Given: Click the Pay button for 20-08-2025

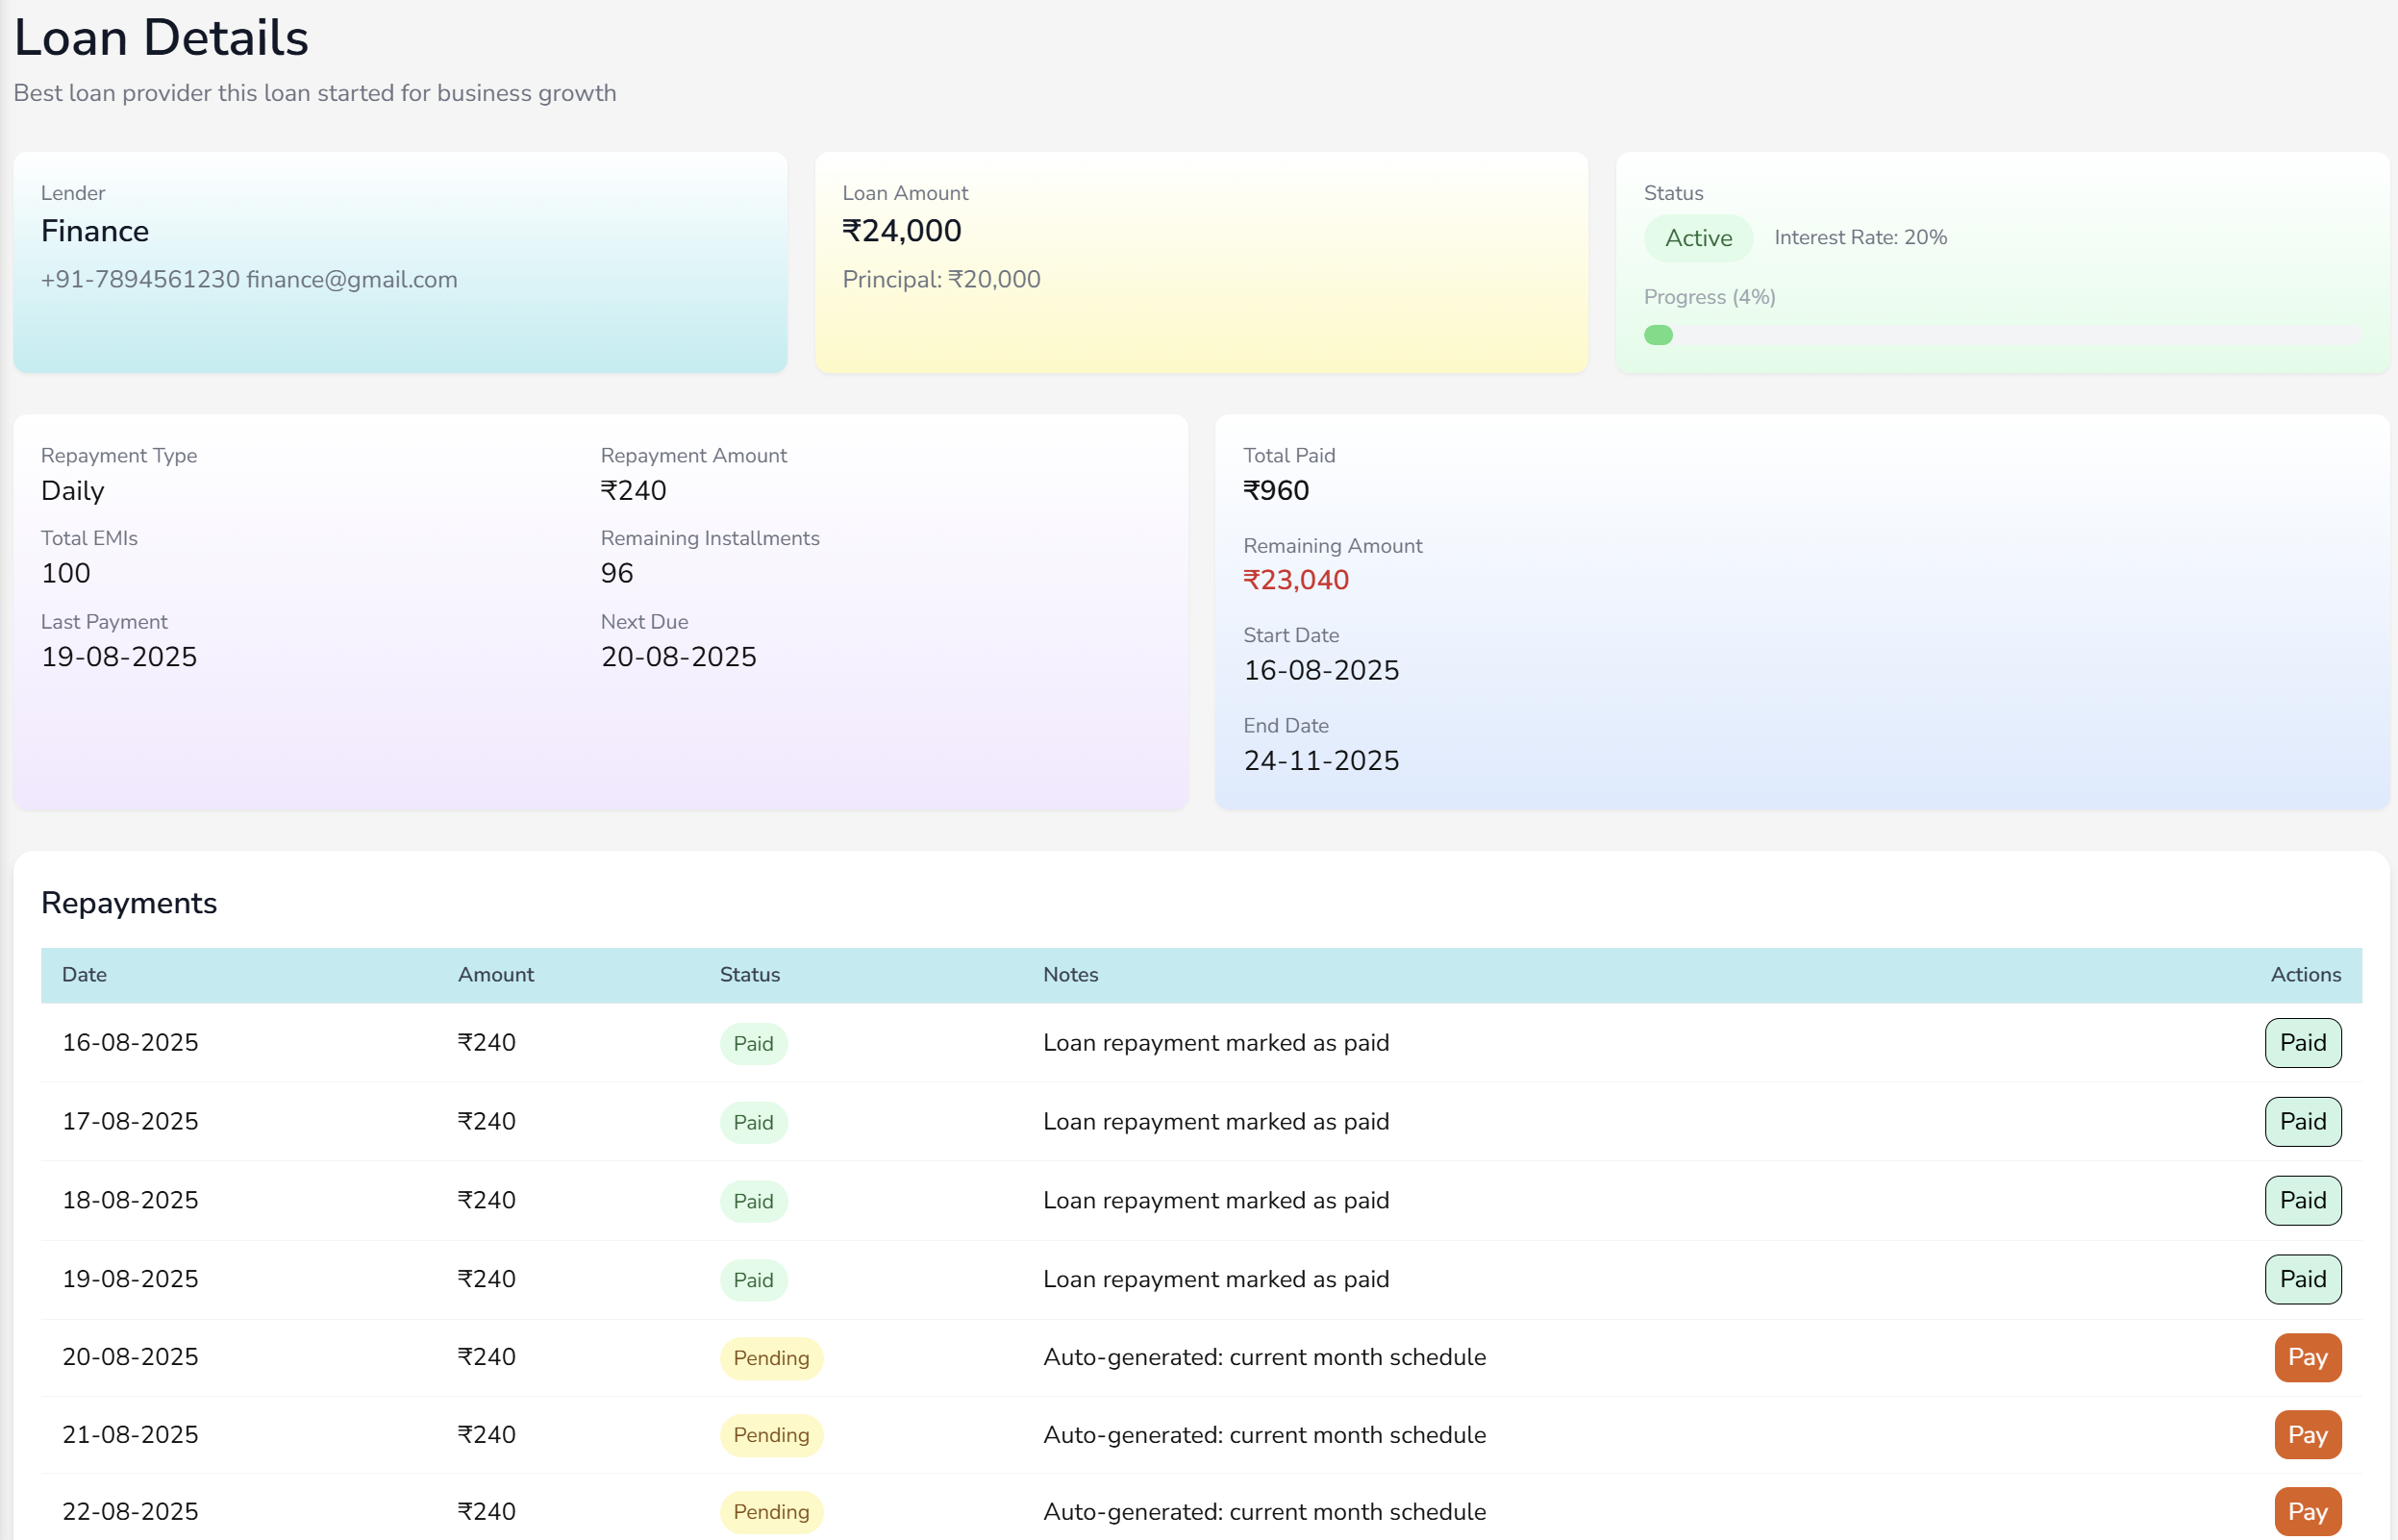Looking at the screenshot, I should click(x=2307, y=1357).
